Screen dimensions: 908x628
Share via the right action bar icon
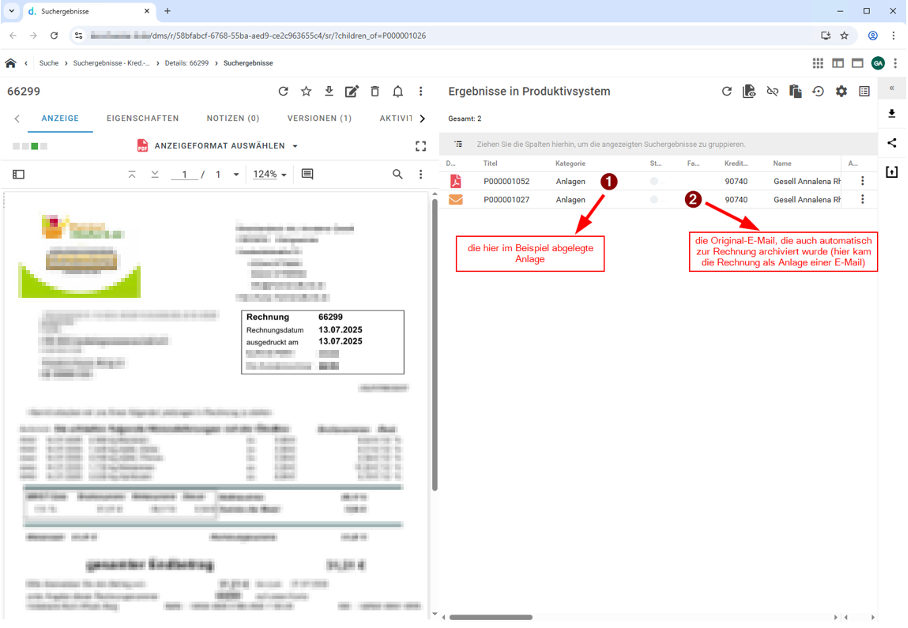pos(892,143)
